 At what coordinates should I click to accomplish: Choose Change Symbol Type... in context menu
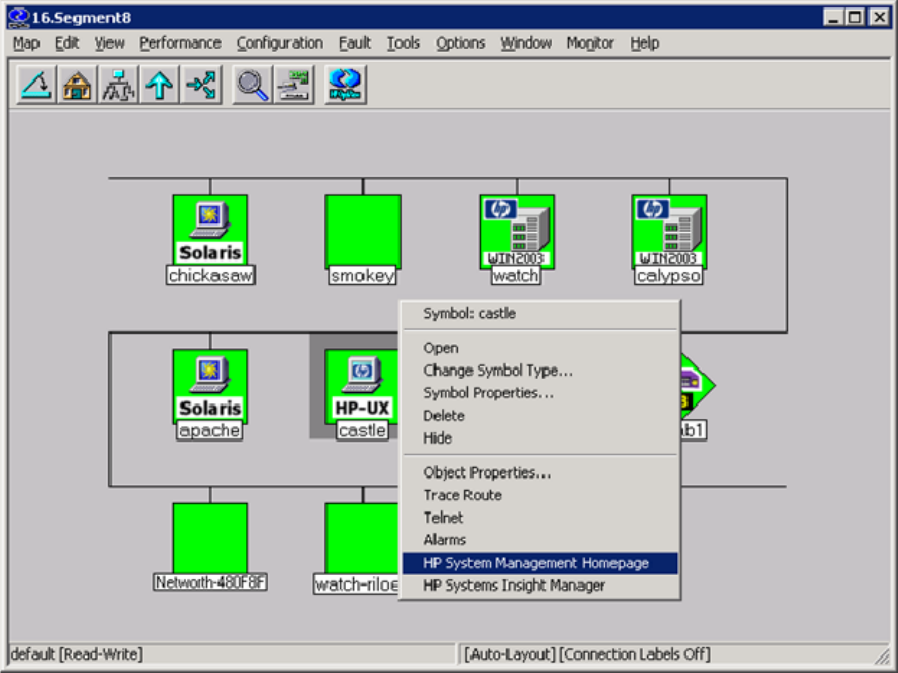tap(540, 371)
